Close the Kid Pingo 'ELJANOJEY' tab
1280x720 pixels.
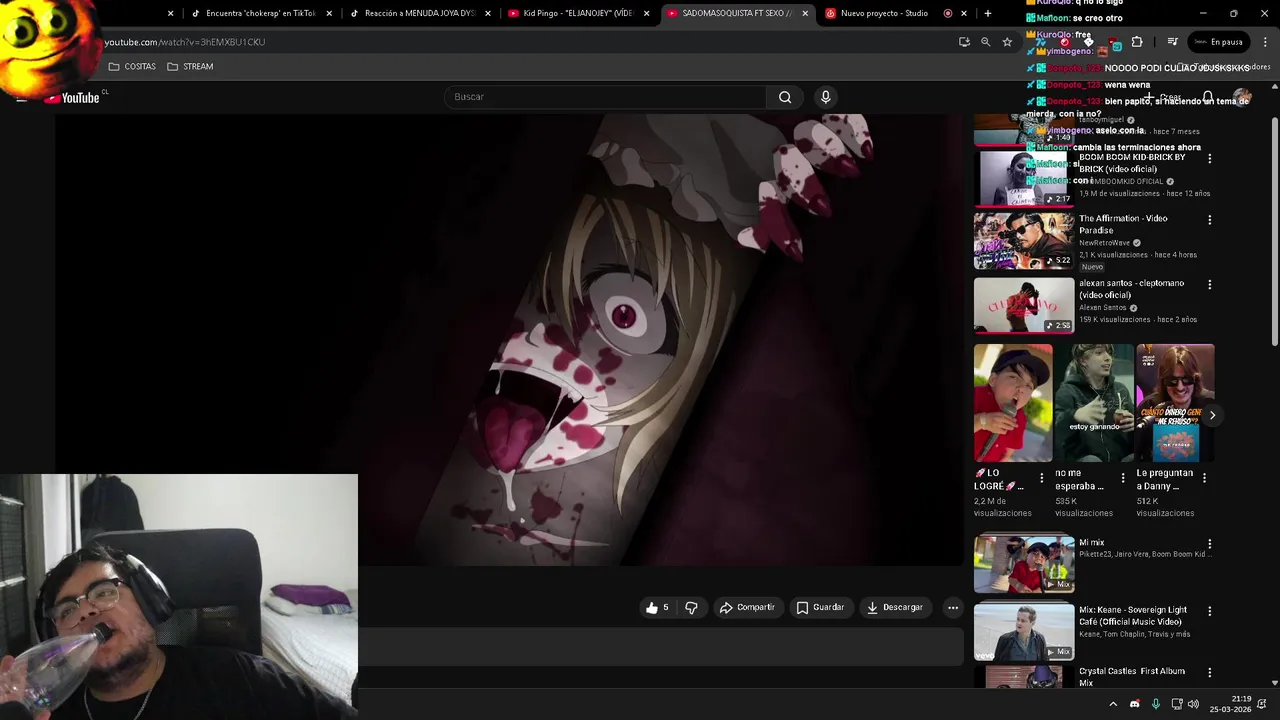point(647,13)
